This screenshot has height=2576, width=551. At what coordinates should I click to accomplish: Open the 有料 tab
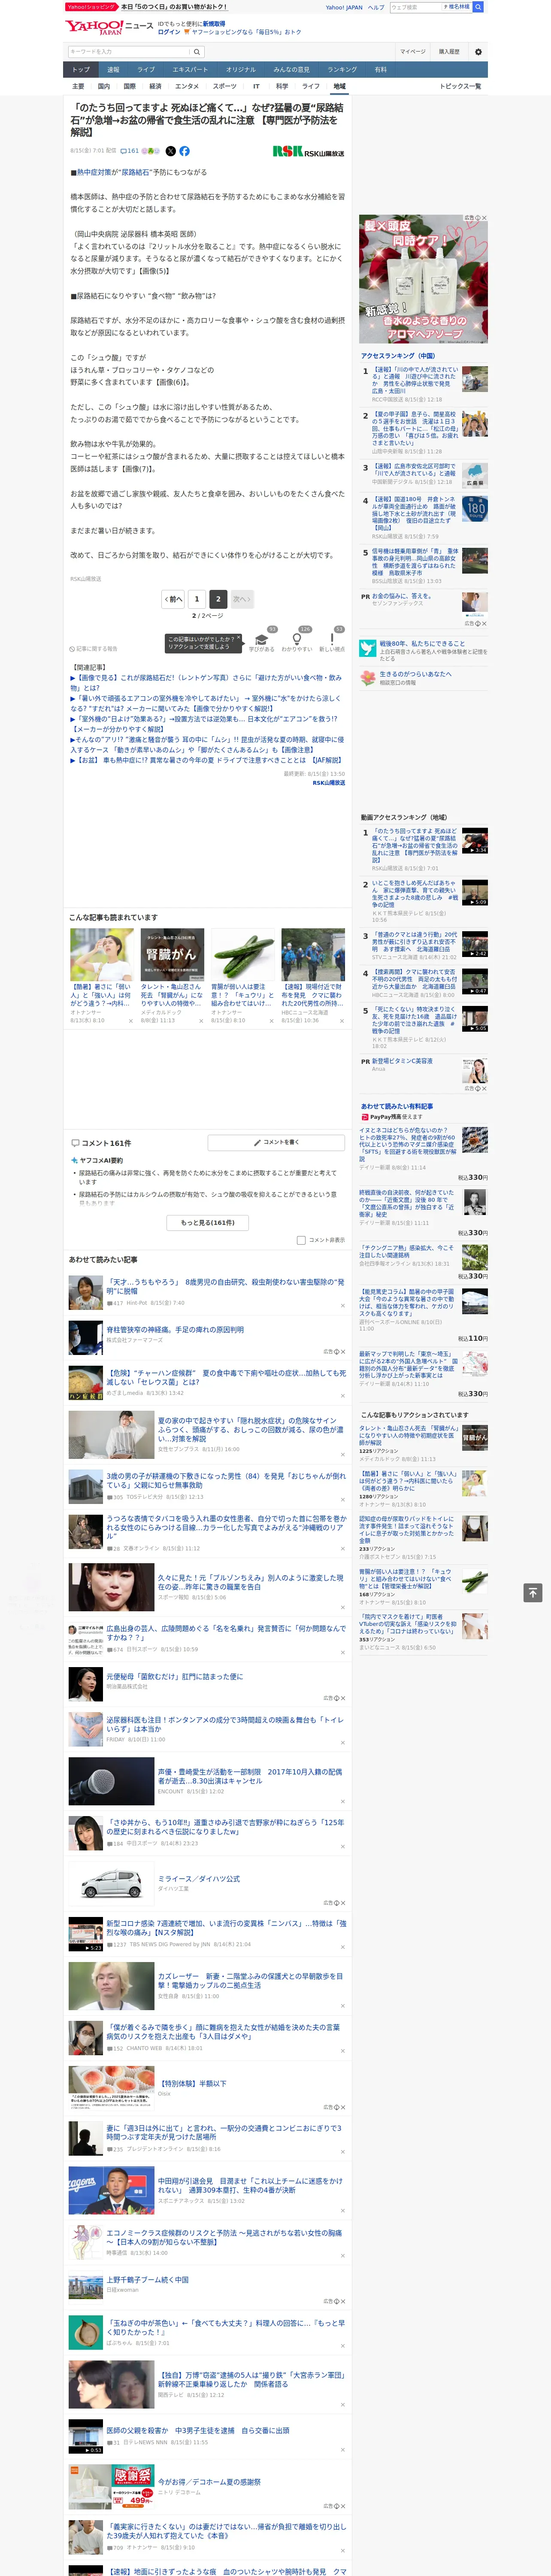click(380, 69)
